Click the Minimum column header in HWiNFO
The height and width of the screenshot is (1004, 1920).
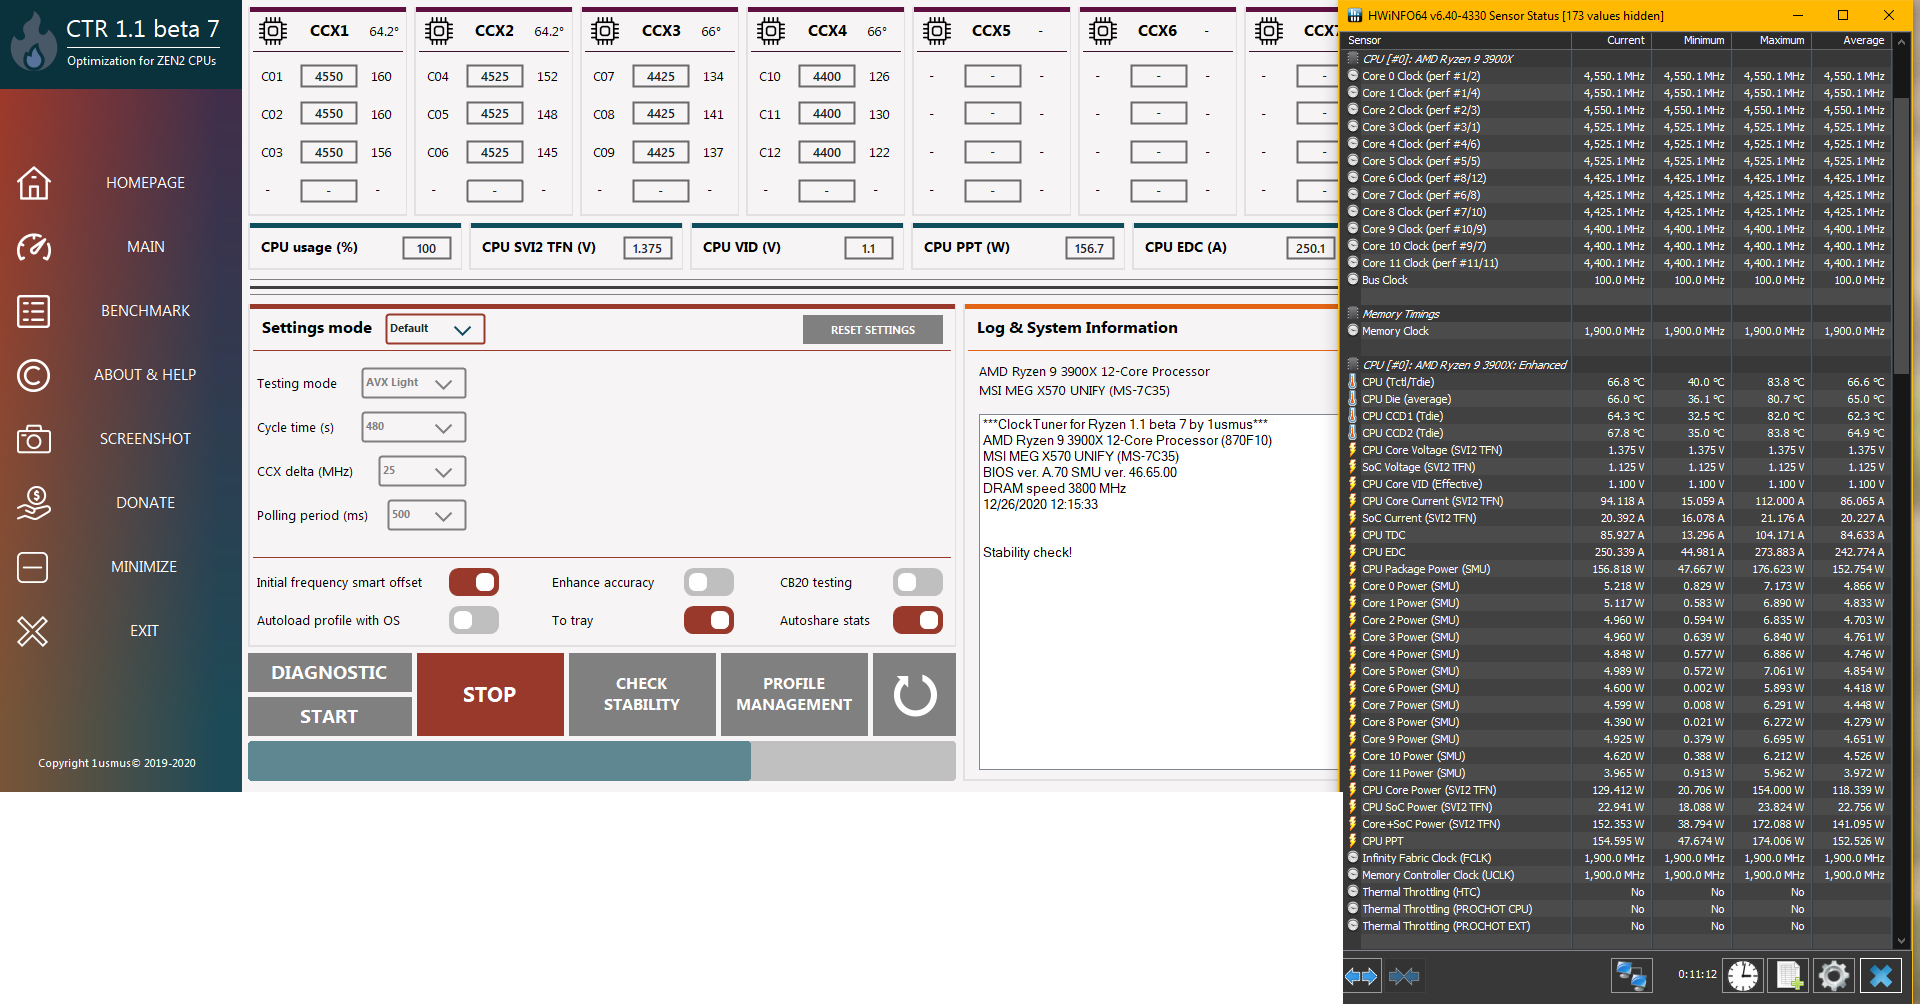(x=1691, y=40)
